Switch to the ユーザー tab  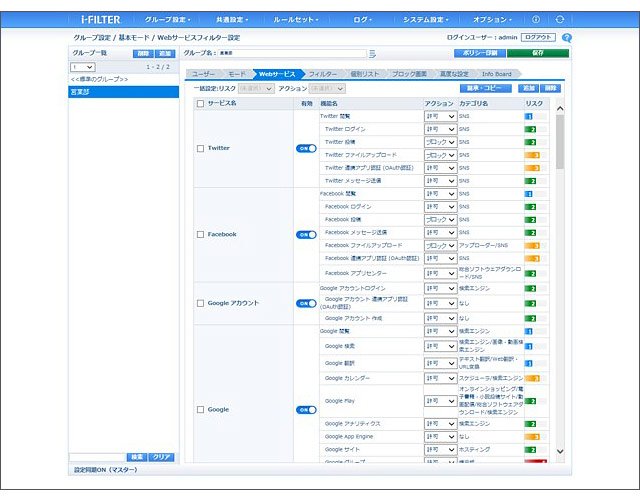click(203, 74)
